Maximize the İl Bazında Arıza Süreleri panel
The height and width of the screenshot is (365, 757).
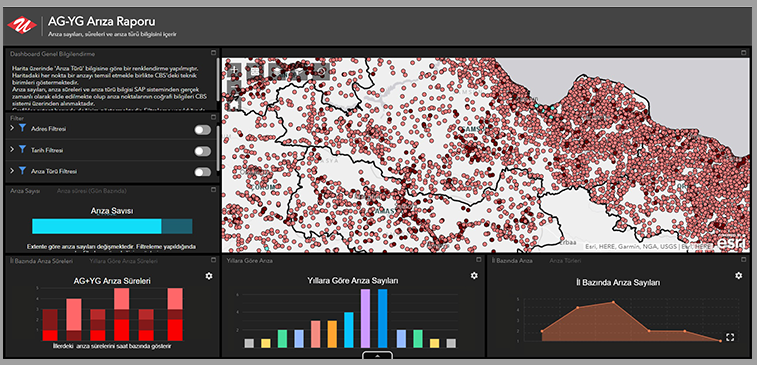point(213,260)
